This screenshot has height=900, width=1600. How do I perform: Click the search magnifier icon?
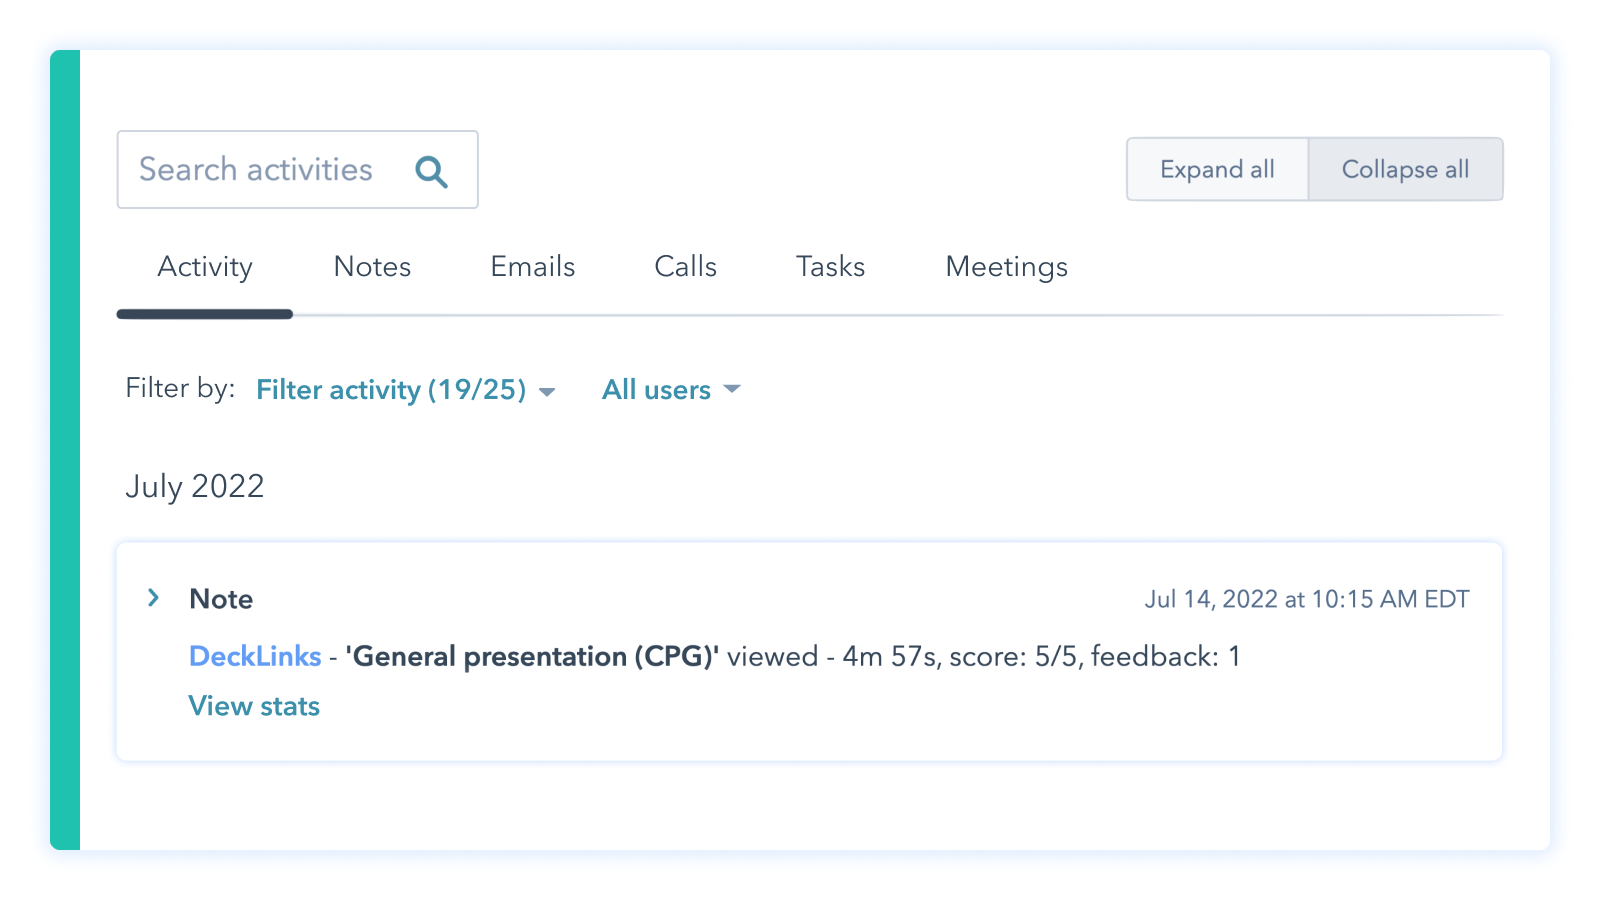432,171
